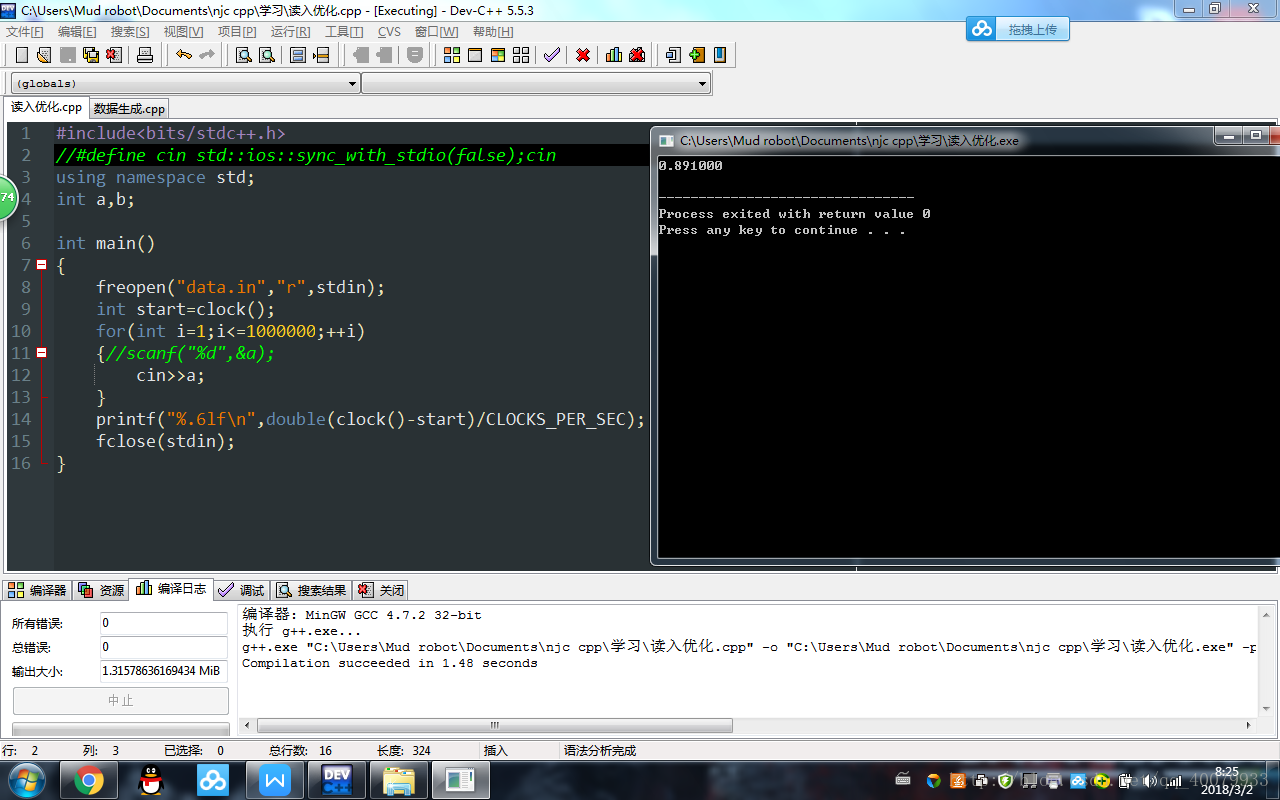The height and width of the screenshot is (800, 1280).
Task: Click the 所有错误 value field
Action: [x=164, y=623]
